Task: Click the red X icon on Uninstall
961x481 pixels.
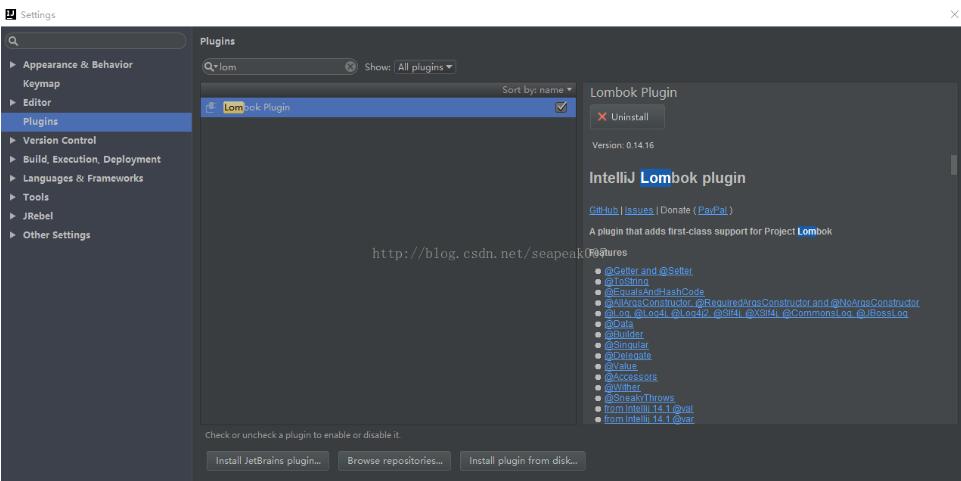Action: point(602,116)
